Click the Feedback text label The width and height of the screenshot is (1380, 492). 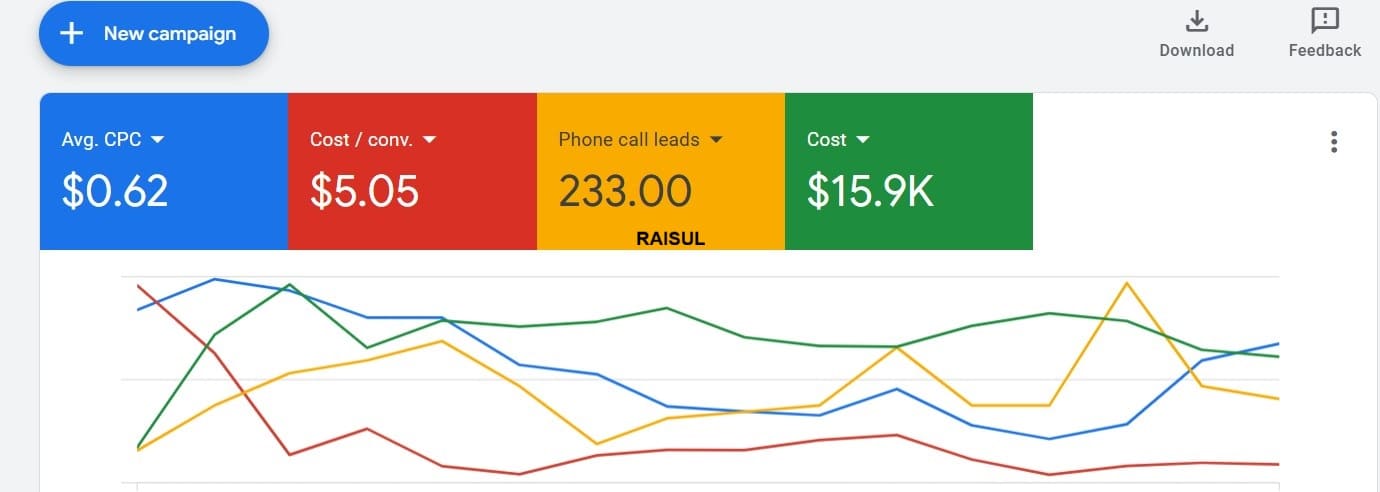pyautogui.click(x=1325, y=50)
